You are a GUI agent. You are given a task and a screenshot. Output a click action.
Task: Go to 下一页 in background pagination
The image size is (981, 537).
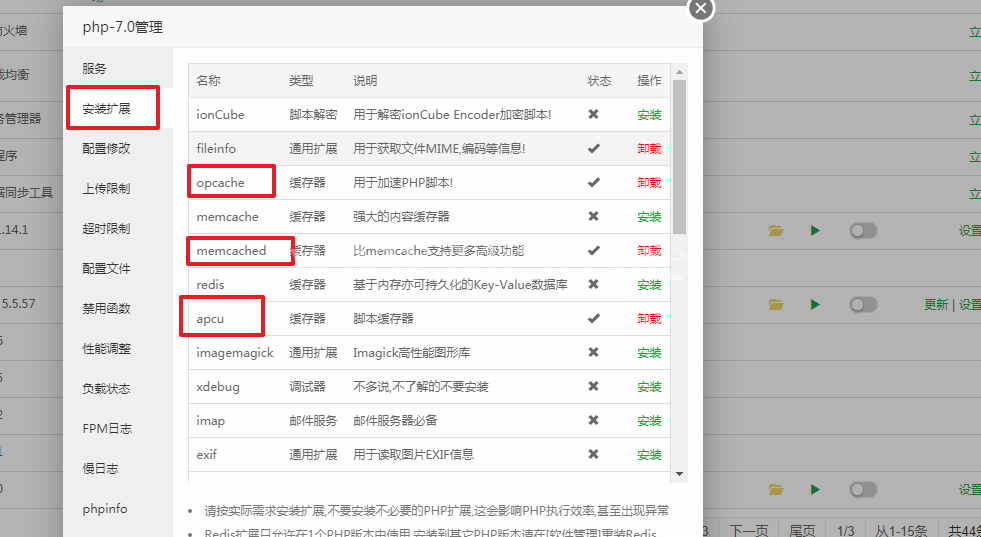coord(748,530)
